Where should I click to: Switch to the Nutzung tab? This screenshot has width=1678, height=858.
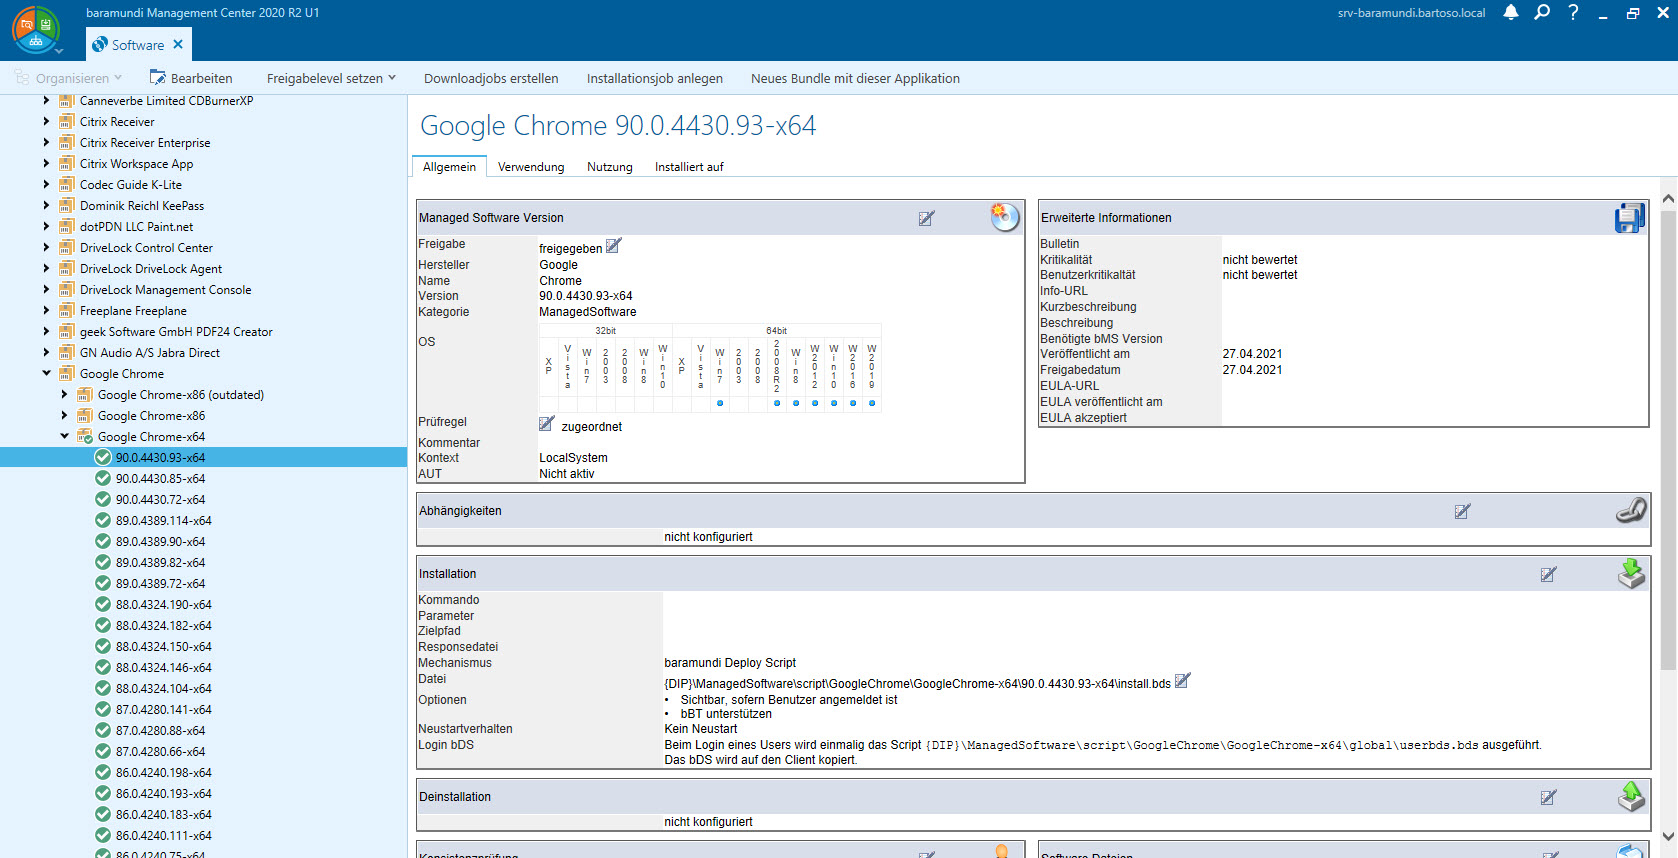click(610, 167)
